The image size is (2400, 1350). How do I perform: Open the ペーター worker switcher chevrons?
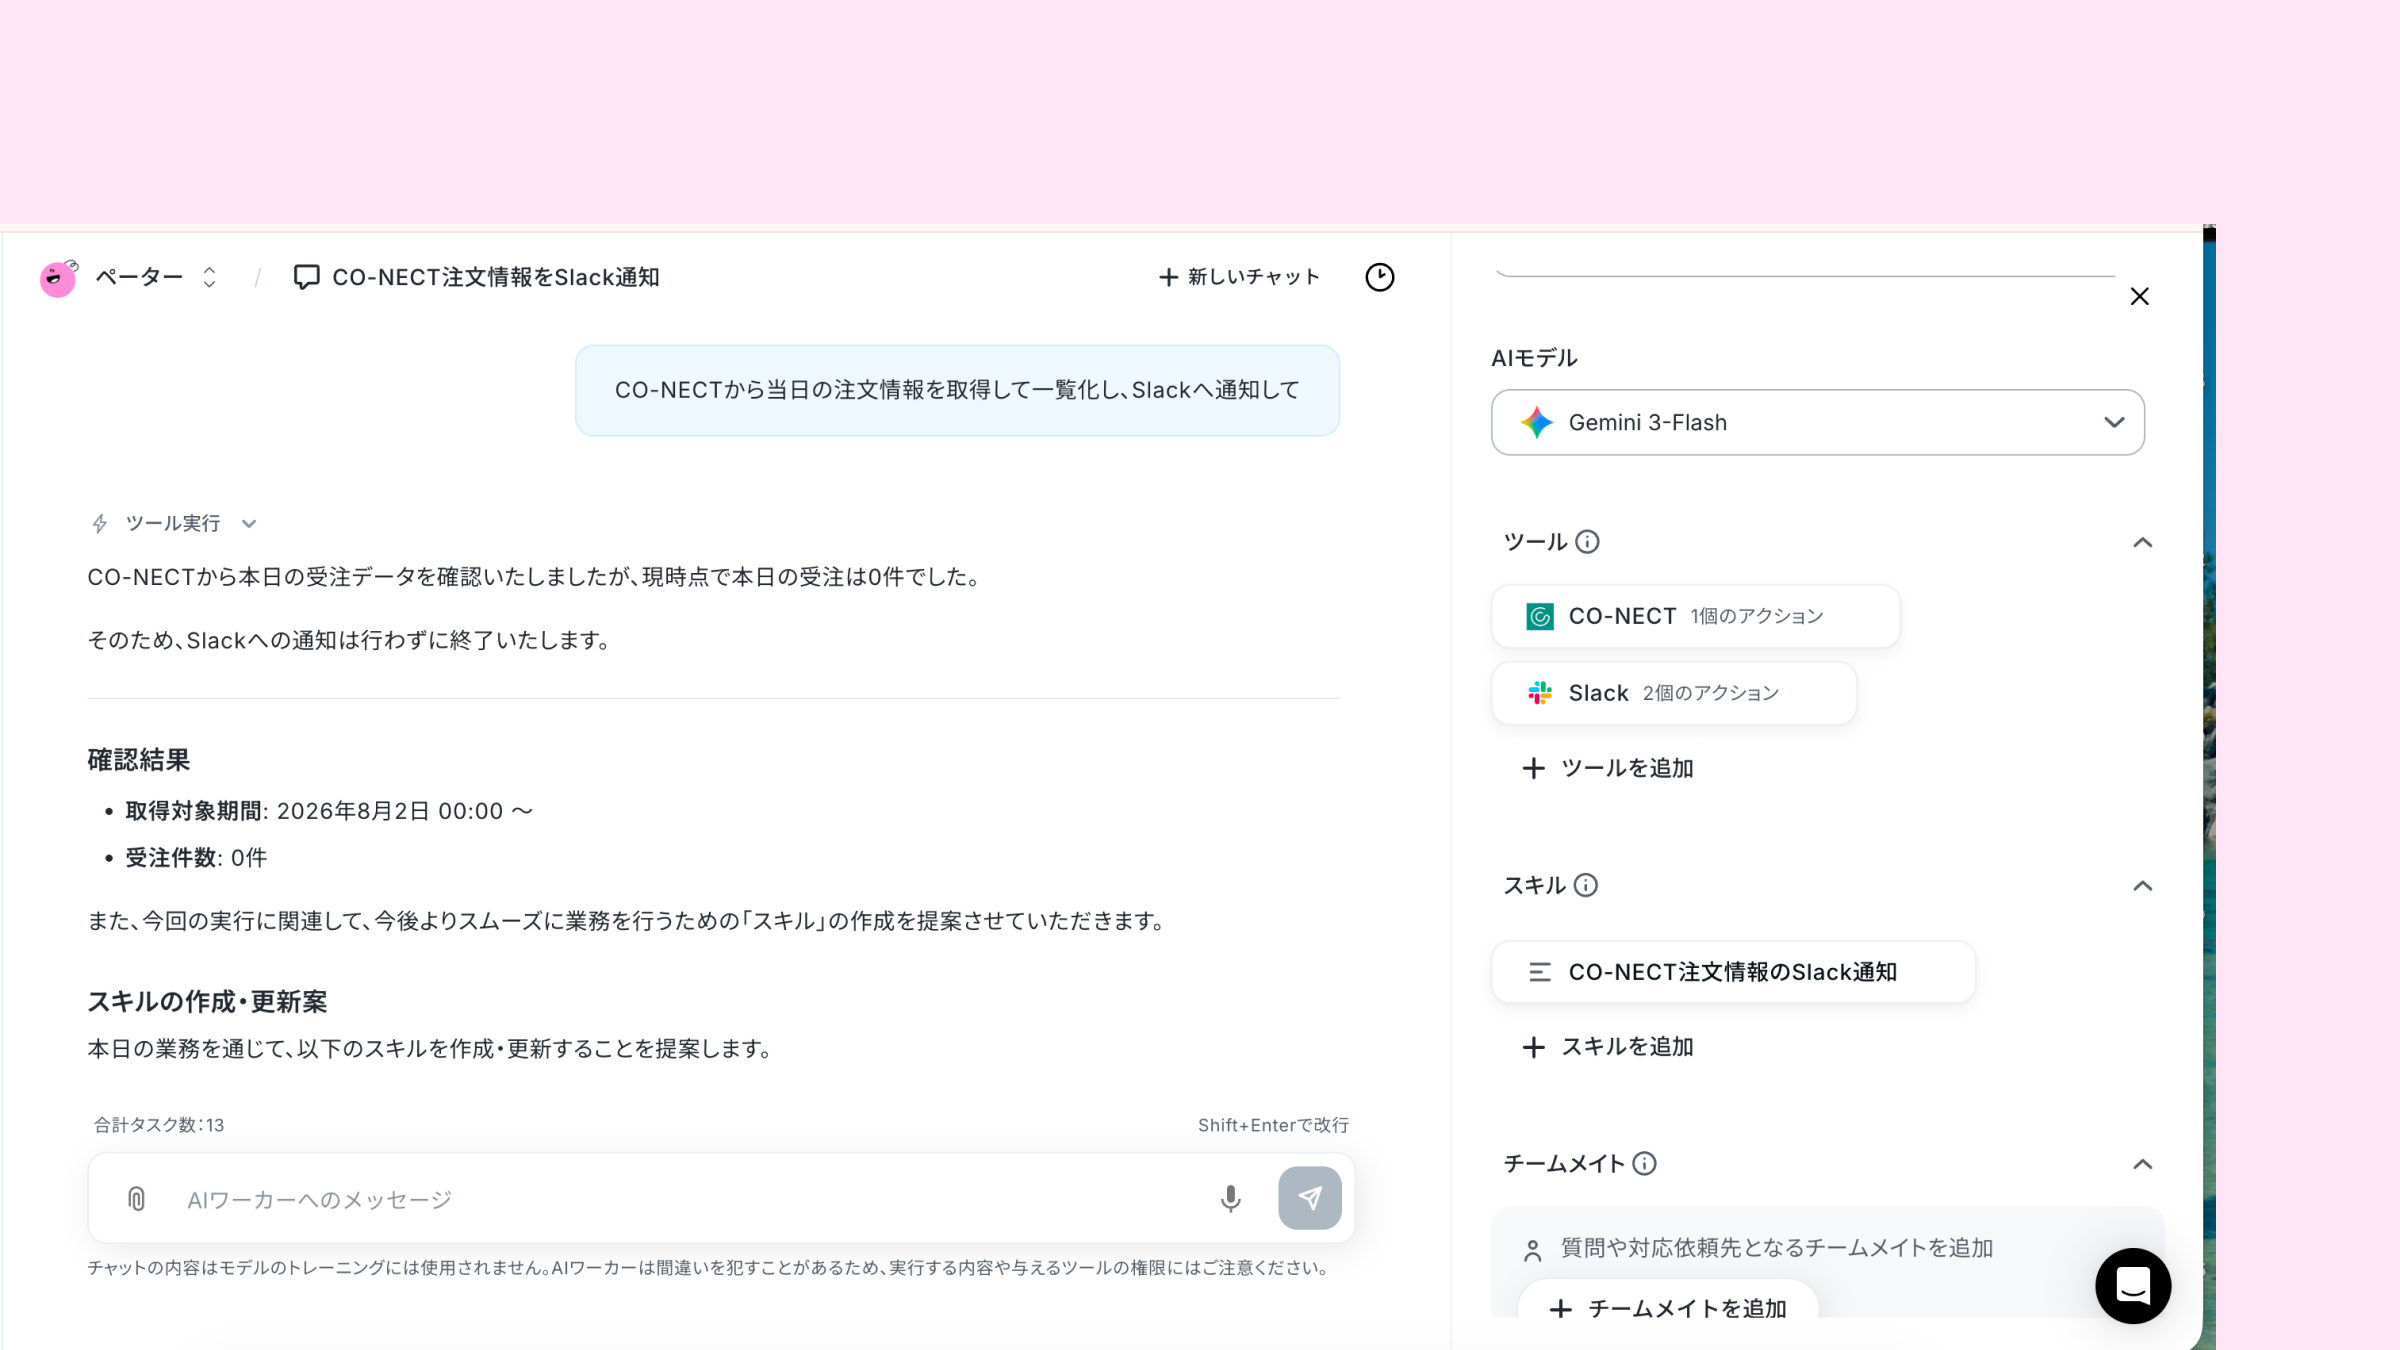(209, 277)
